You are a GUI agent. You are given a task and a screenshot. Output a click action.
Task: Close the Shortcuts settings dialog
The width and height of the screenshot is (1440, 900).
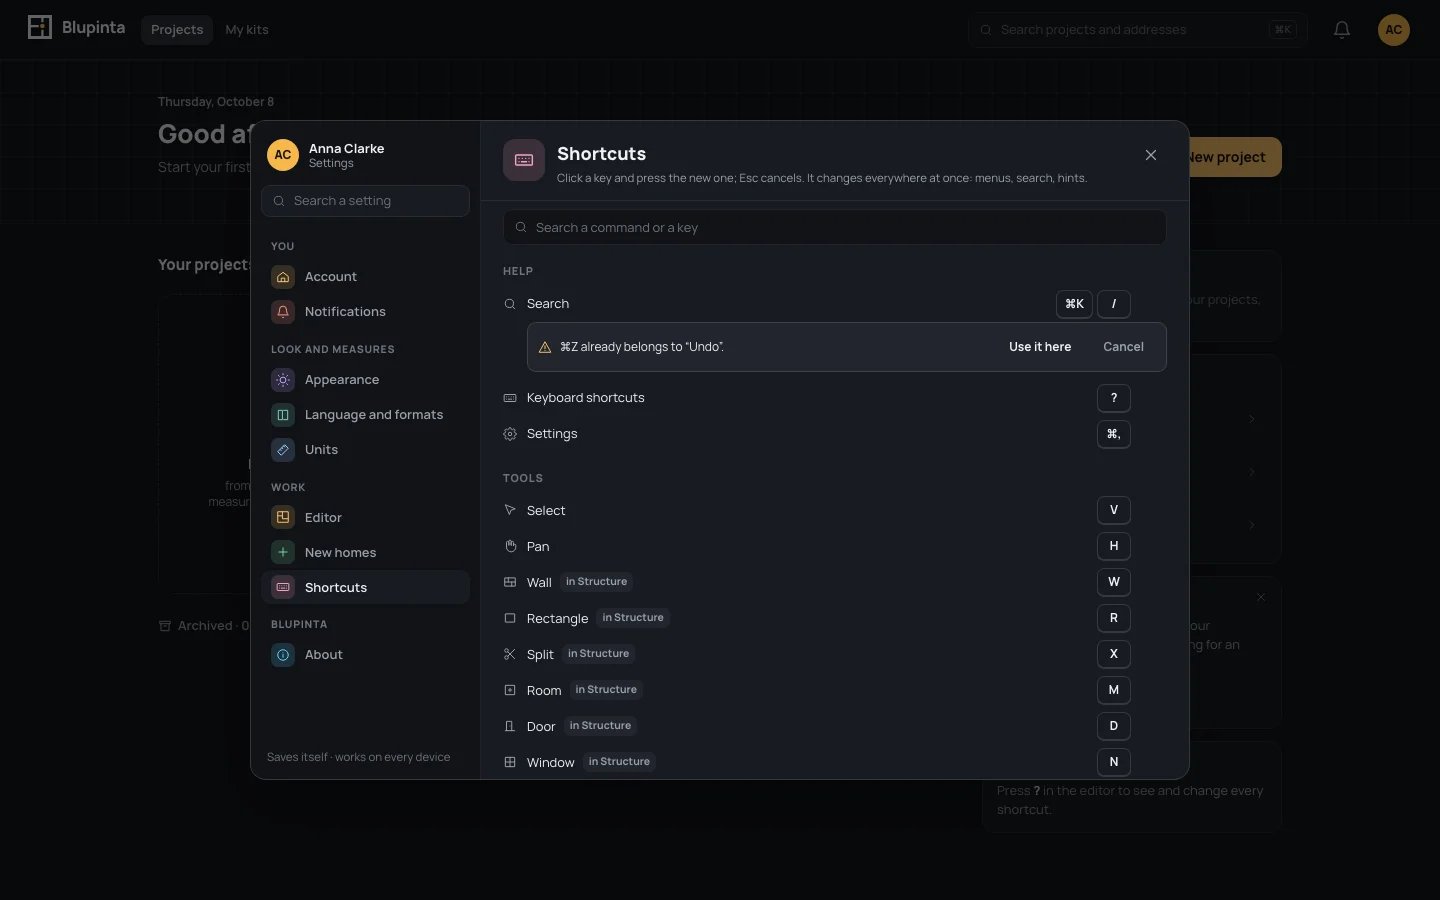point(1151,155)
